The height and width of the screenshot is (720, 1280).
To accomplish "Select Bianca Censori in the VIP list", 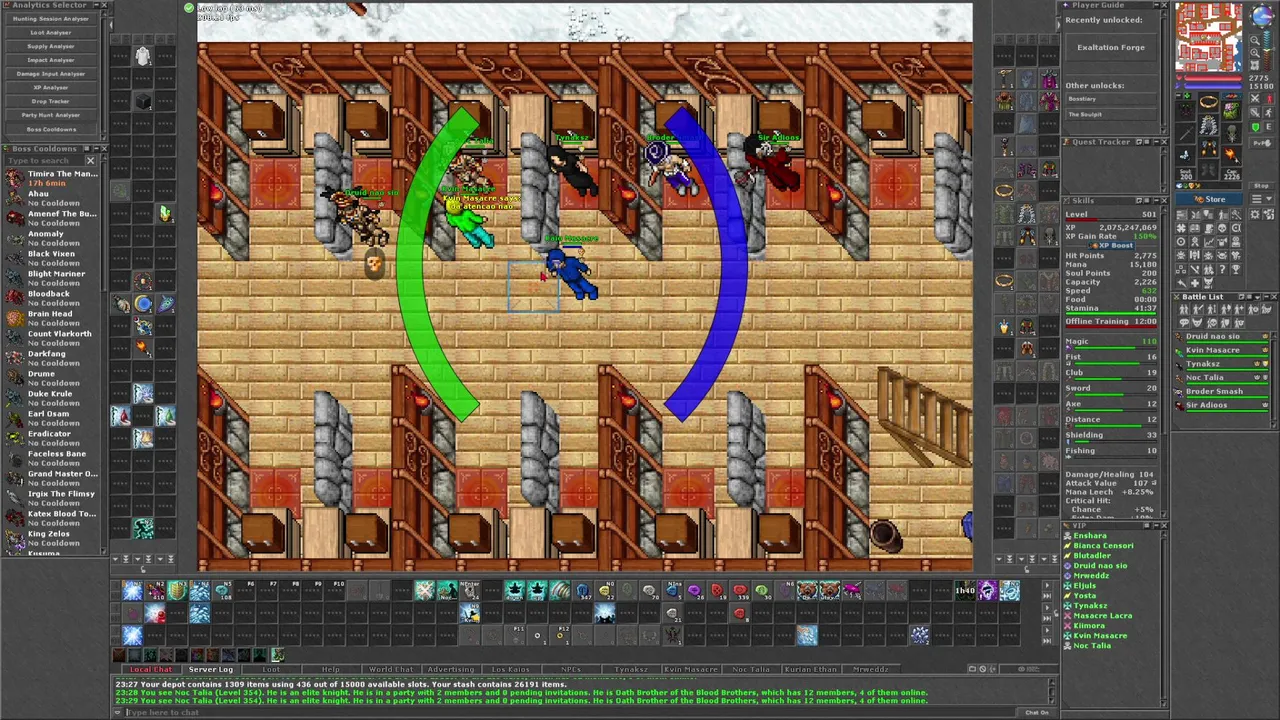I will [x=1103, y=546].
